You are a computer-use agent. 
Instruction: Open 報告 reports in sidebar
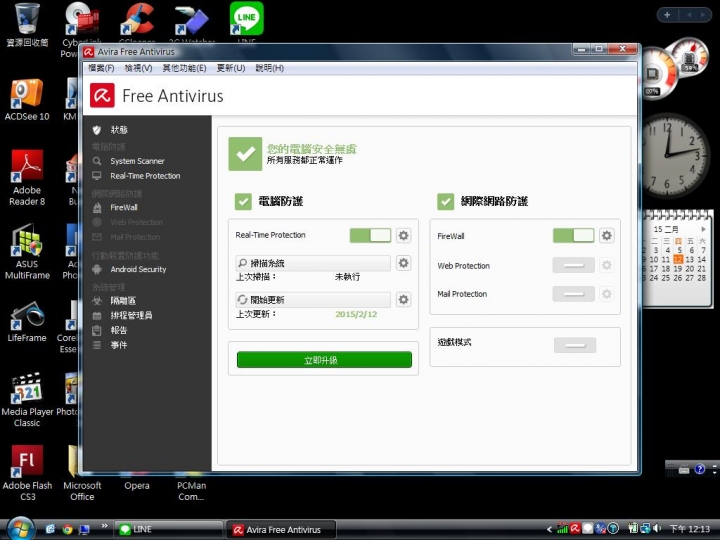coord(118,330)
